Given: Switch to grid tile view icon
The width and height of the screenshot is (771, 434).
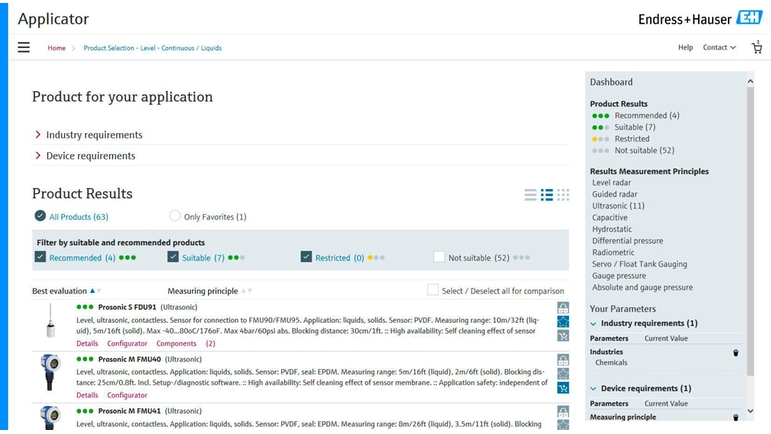Looking at the screenshot, I should click(563, 195).
